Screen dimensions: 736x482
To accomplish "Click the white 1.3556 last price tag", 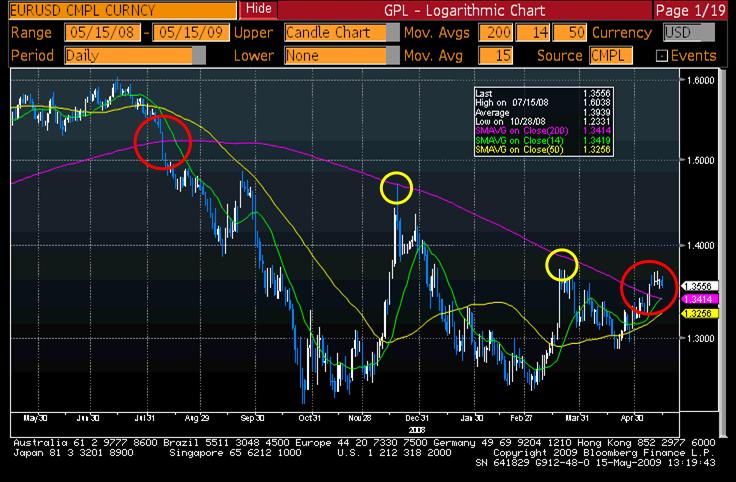I will click(696, 285).
